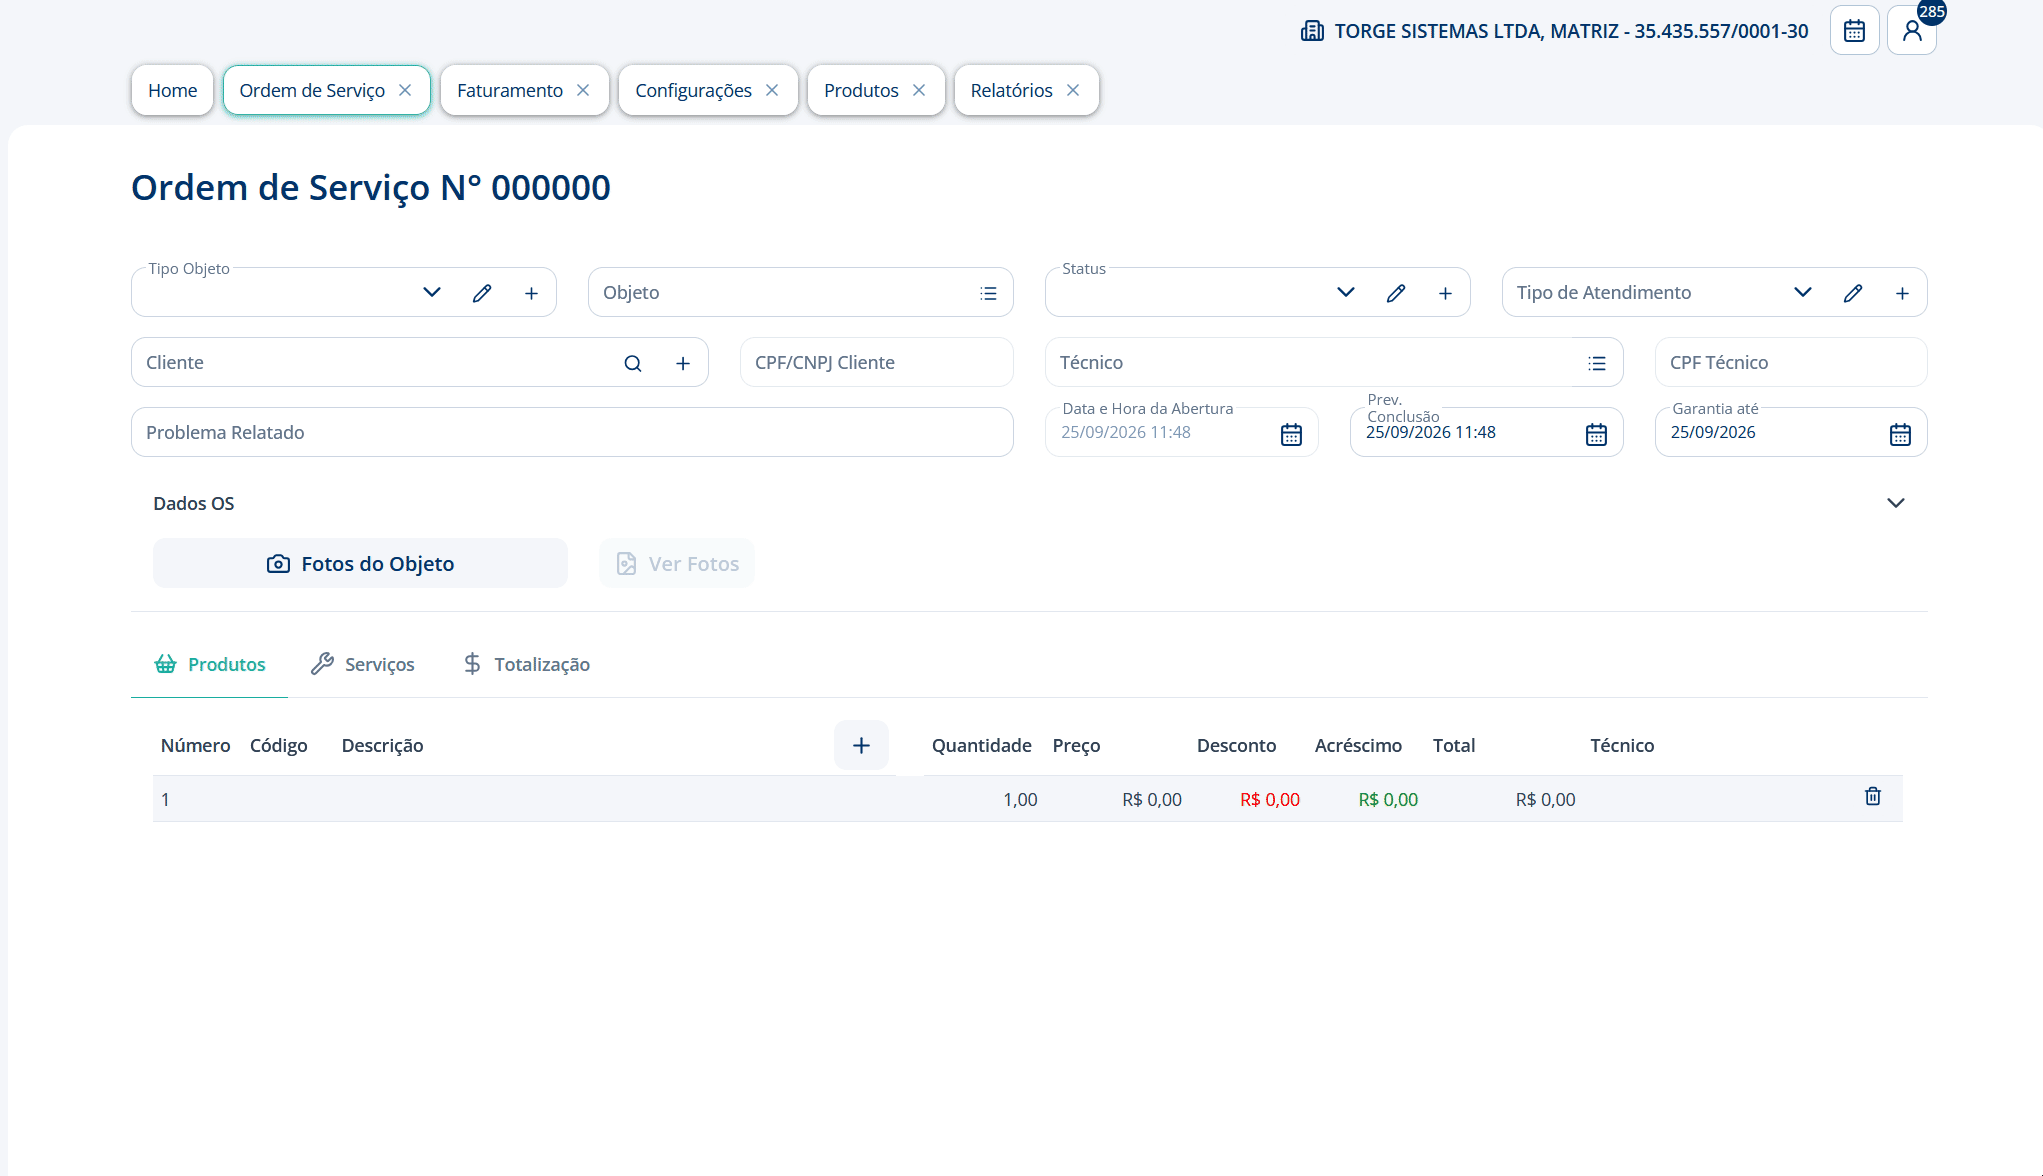Open Prev. Conclusão calendar picker
The image size is (2043, 1176).
[1596, 434]
